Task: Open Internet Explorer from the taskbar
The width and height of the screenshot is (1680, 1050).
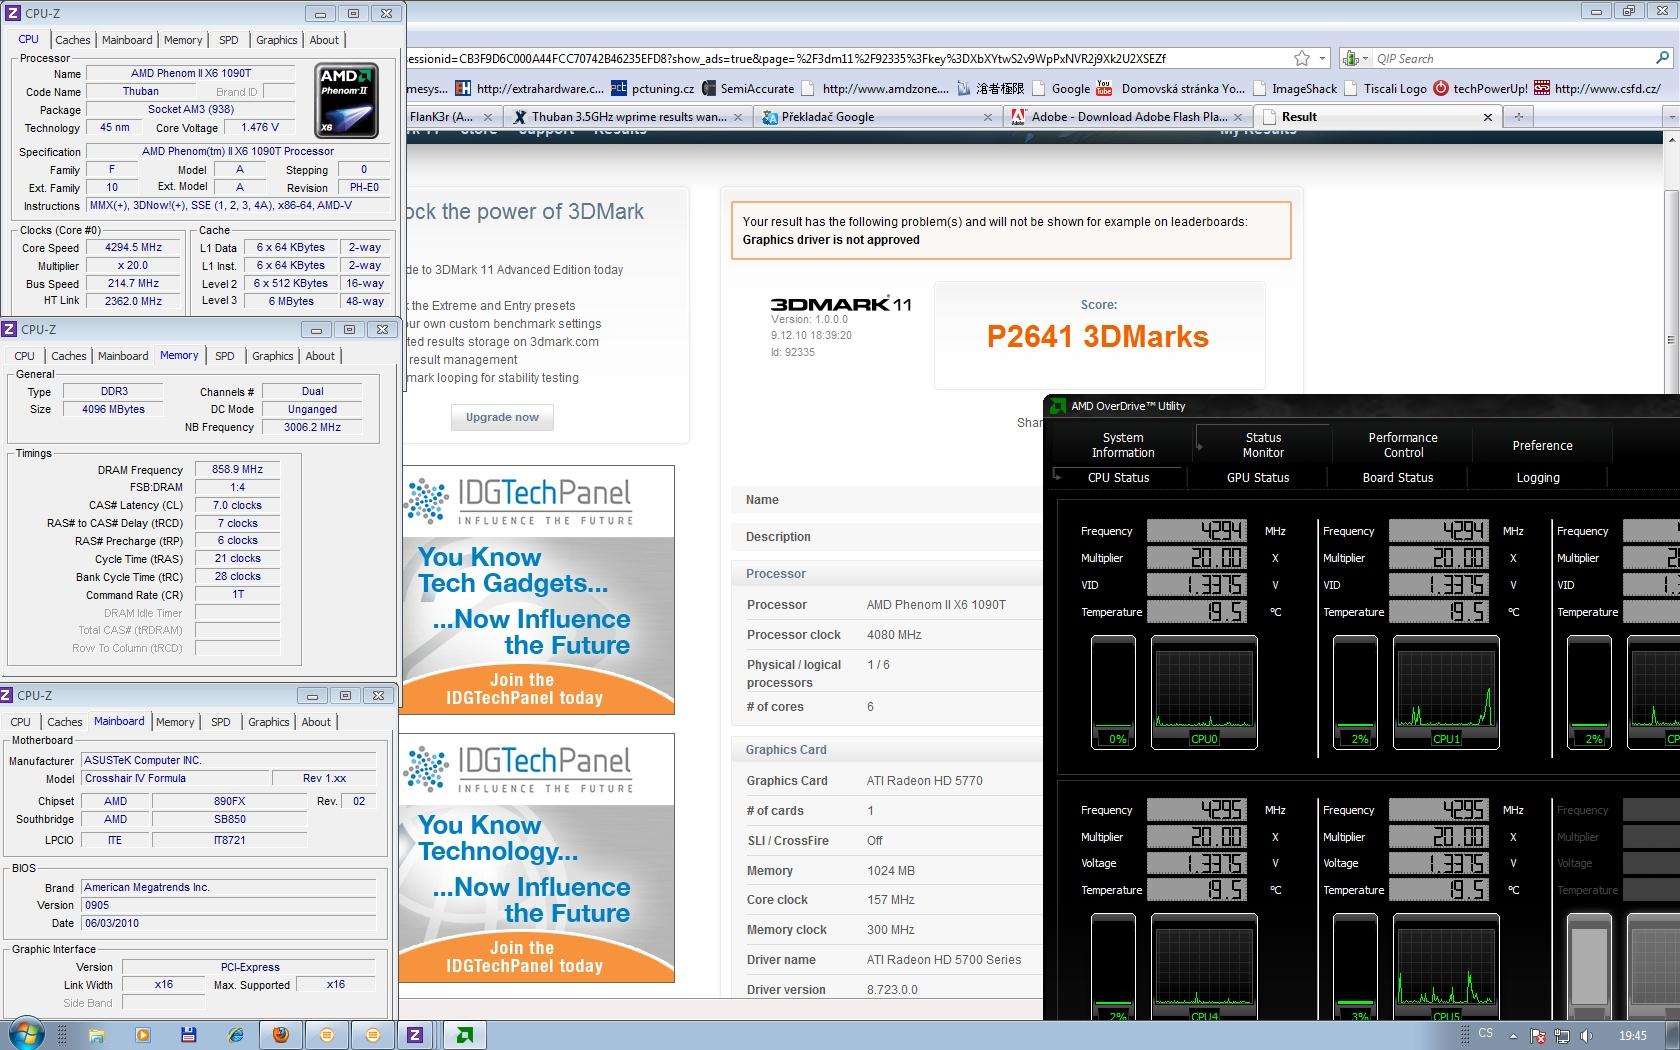Action: pos(234,1035)
